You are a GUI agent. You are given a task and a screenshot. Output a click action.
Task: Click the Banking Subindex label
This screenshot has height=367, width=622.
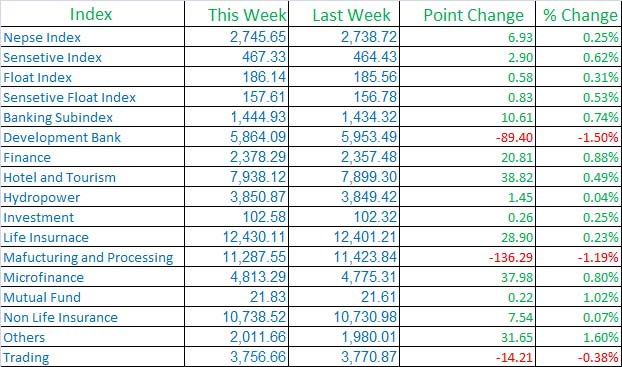58,117
